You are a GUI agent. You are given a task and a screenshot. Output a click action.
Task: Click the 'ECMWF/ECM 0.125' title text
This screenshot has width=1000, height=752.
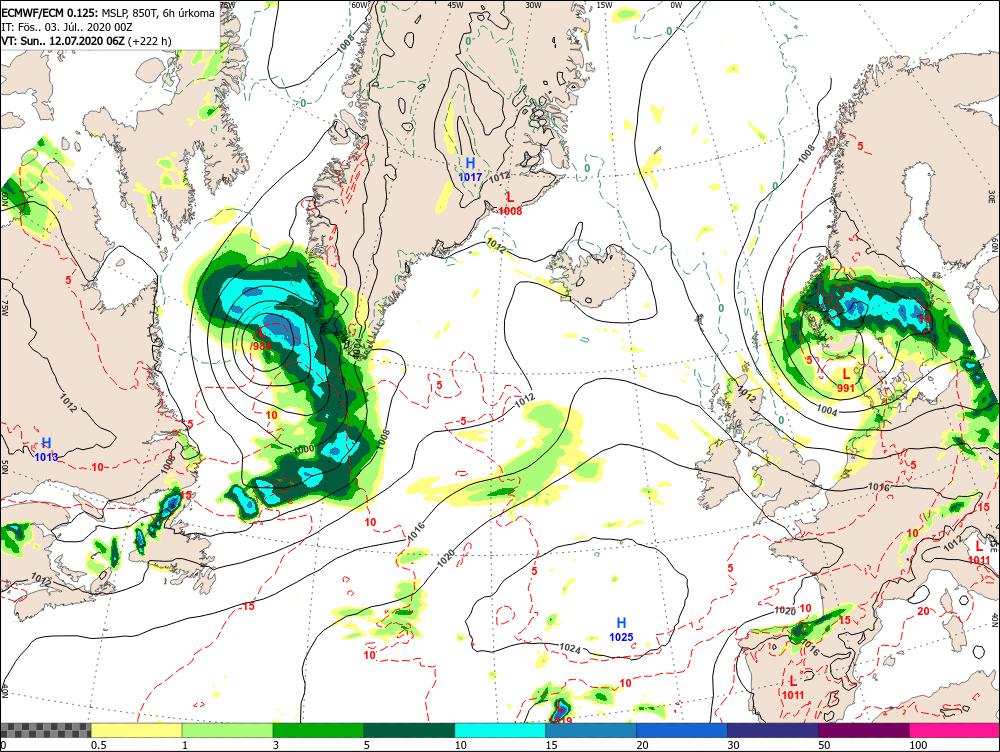click(48, 13)
